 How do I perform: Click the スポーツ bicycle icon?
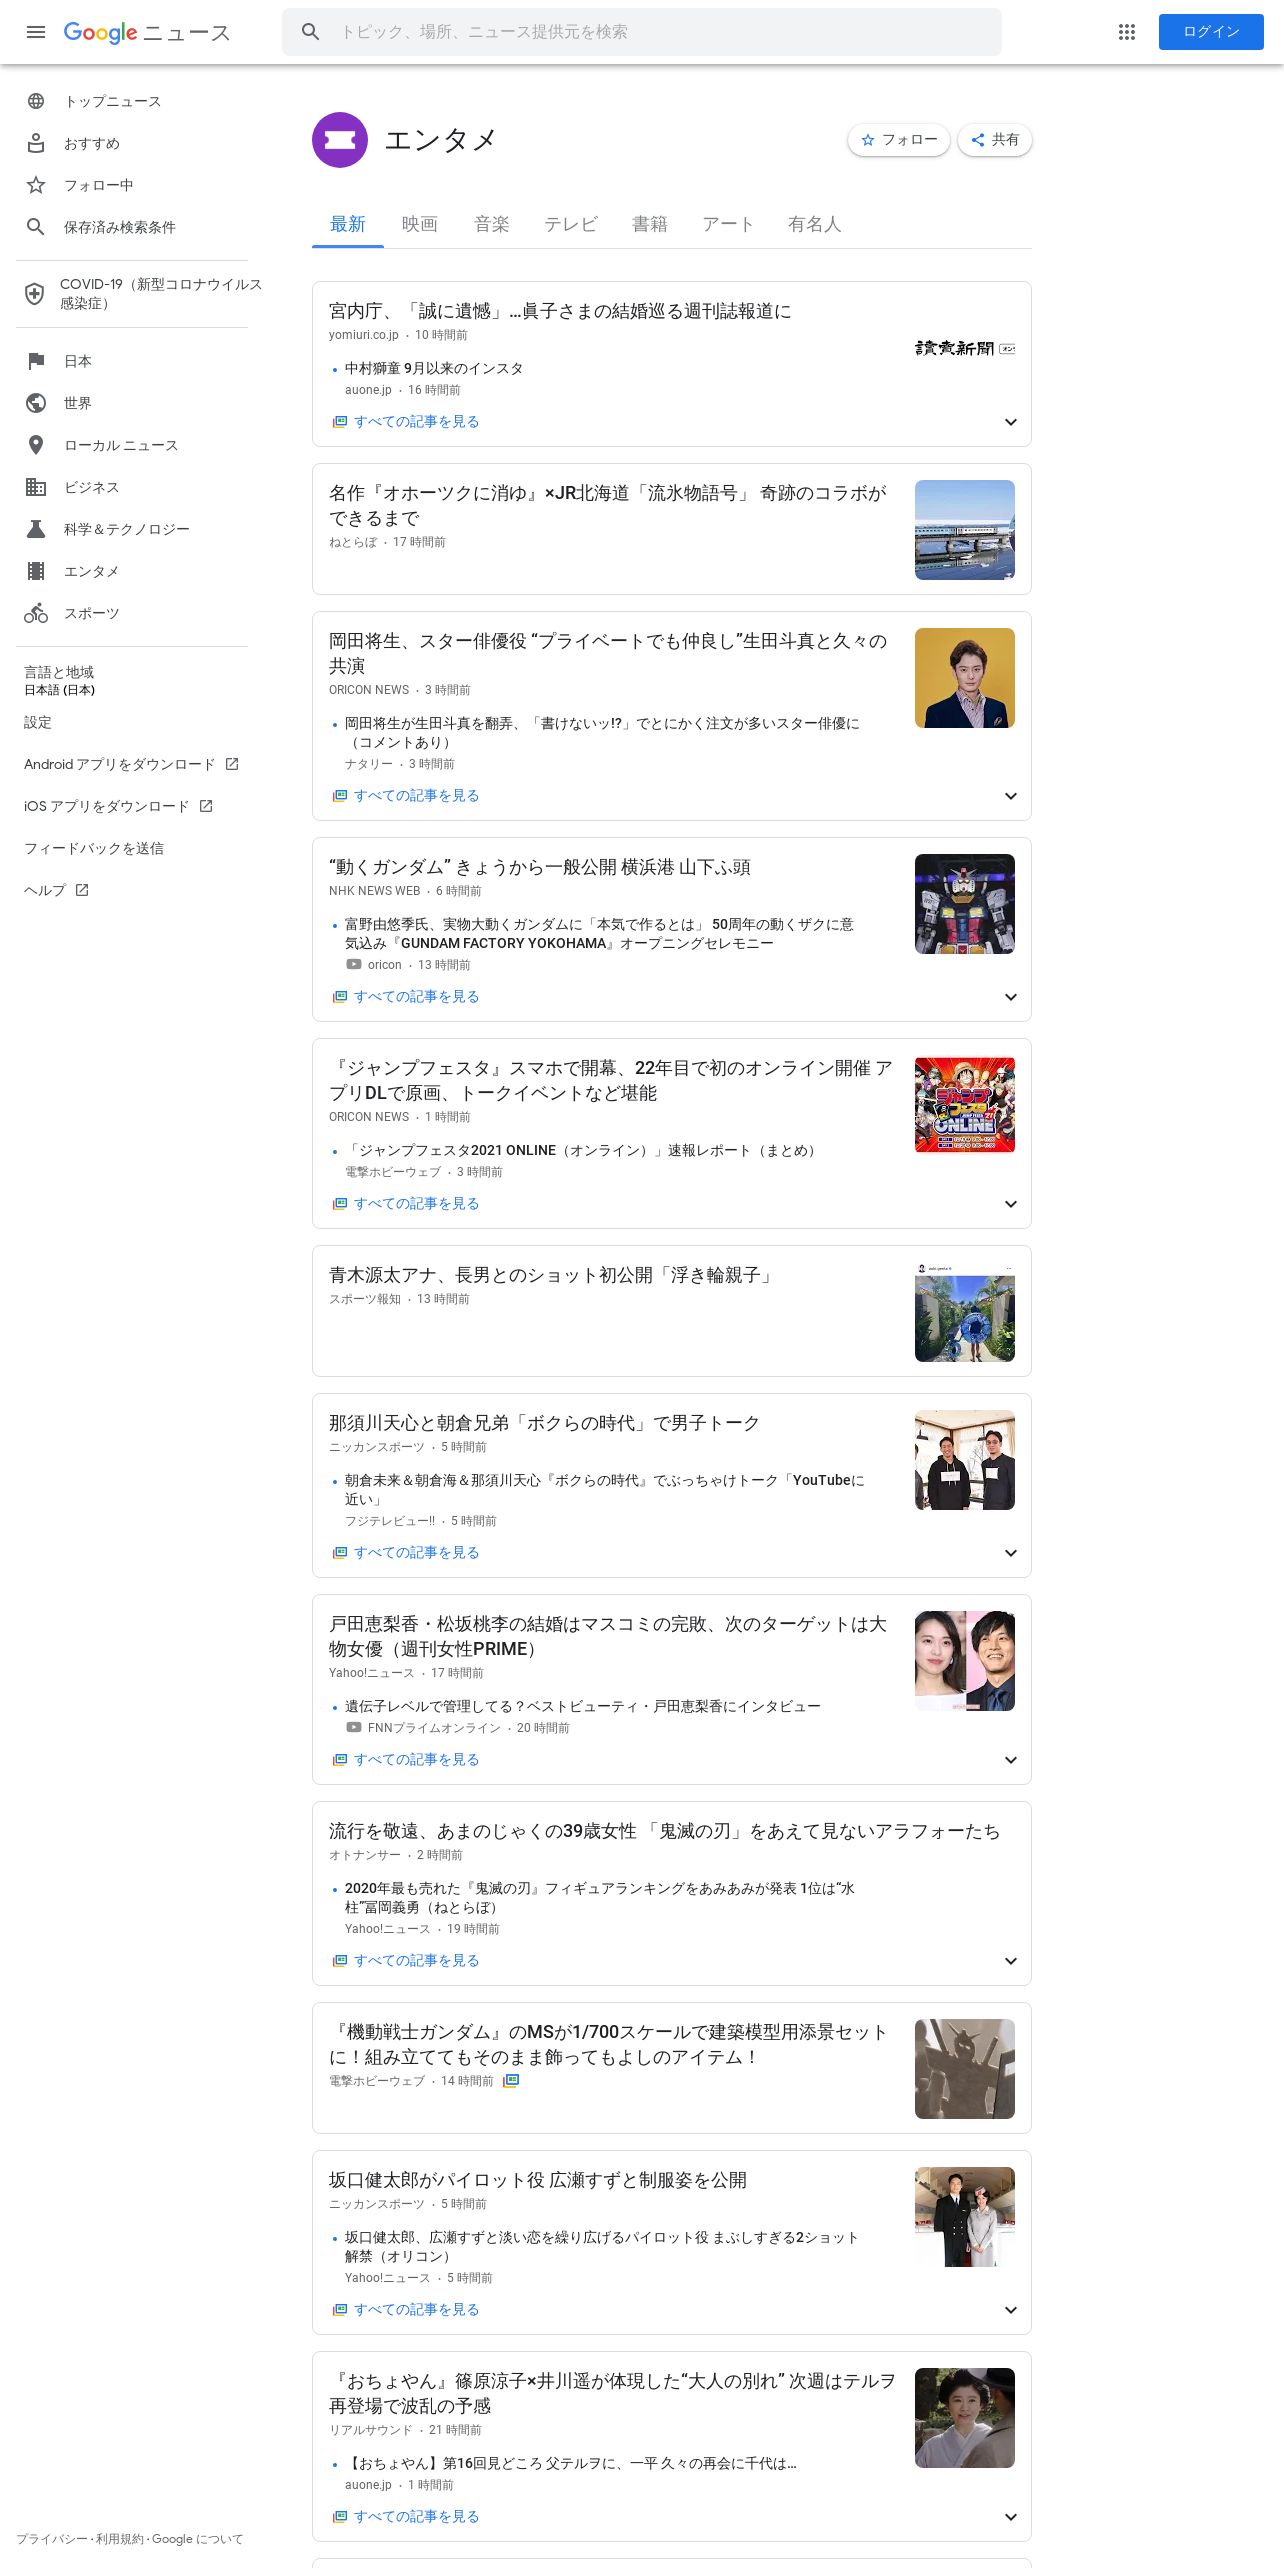tap(36, 613)
